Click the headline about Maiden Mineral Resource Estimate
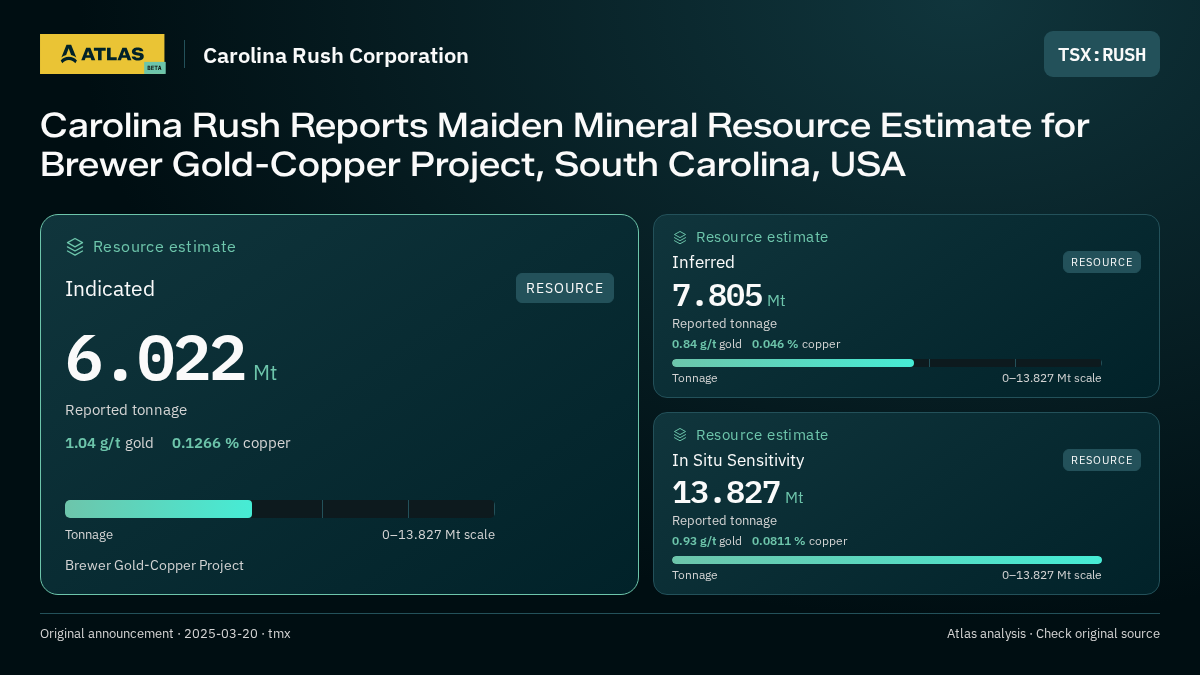The height and width of the screenshot is (675, 1200). [564, 145]
